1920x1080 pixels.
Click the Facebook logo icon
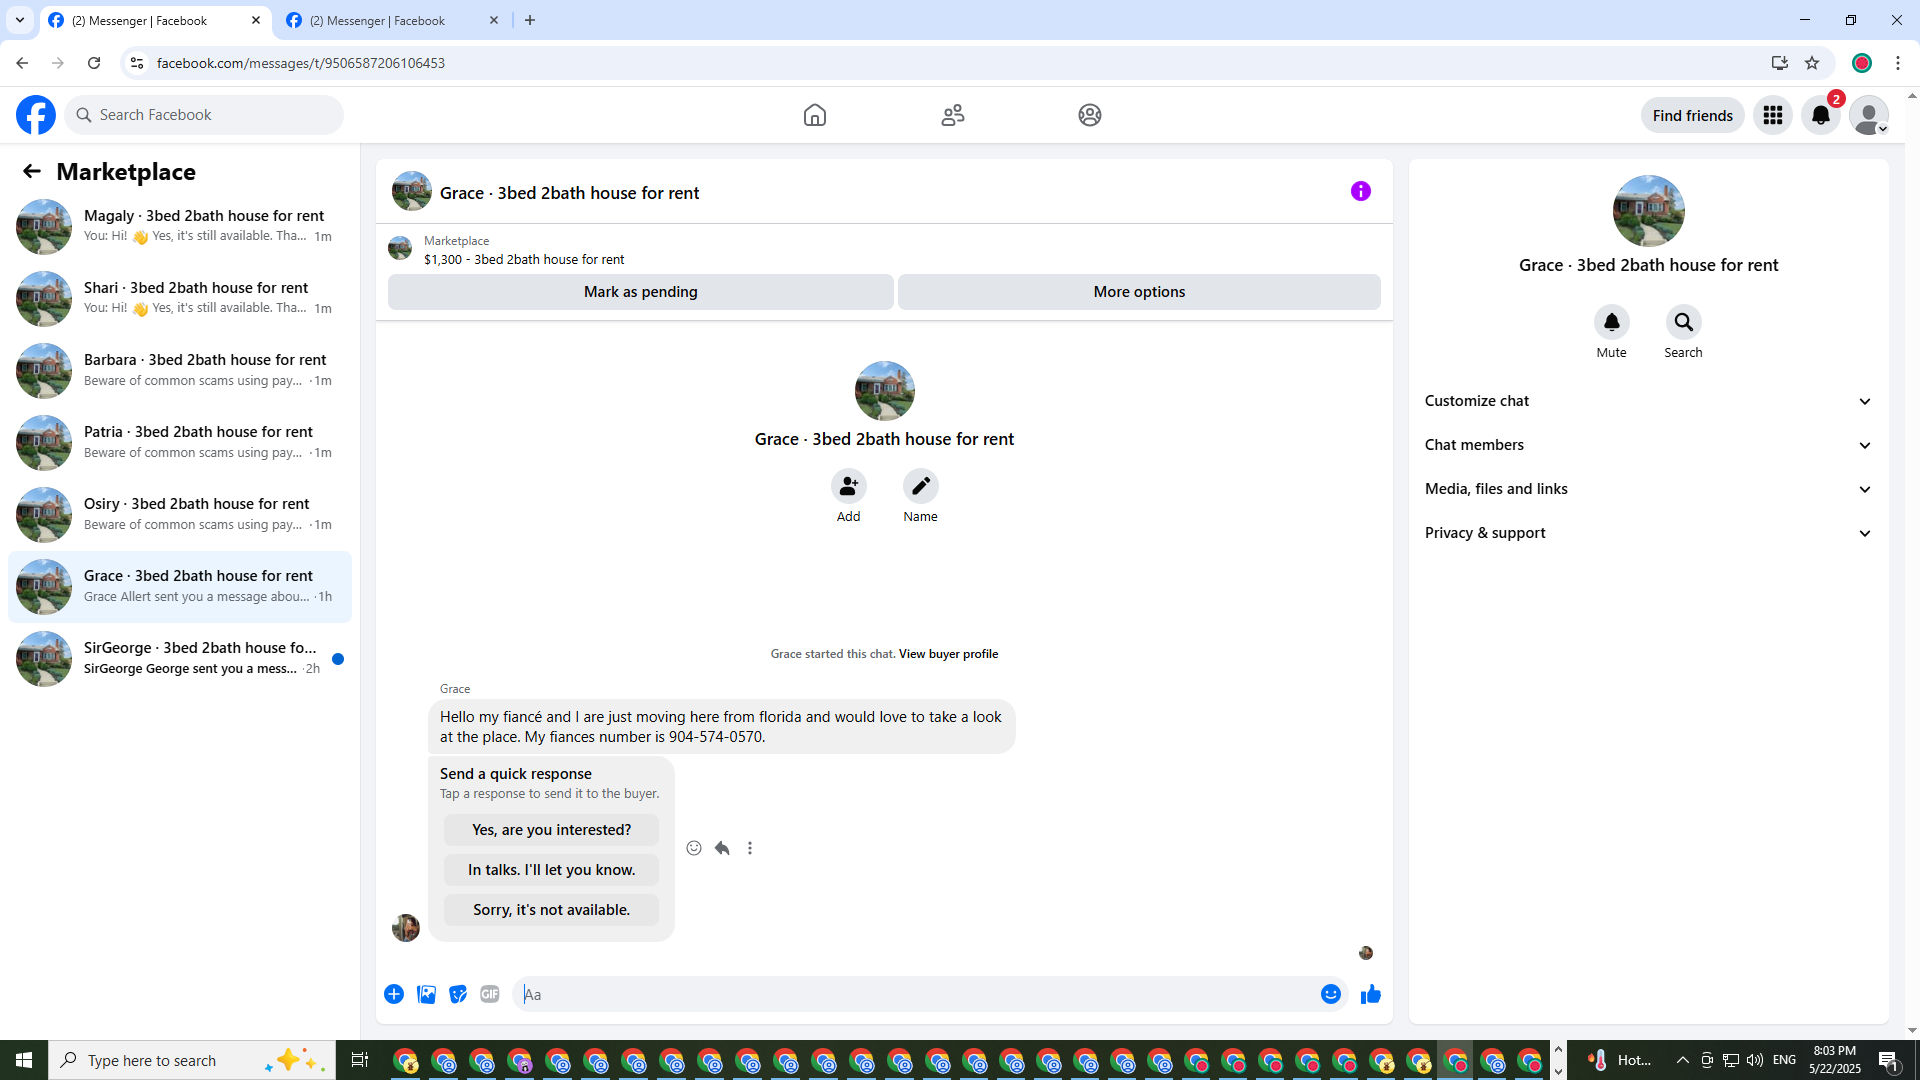36,115
